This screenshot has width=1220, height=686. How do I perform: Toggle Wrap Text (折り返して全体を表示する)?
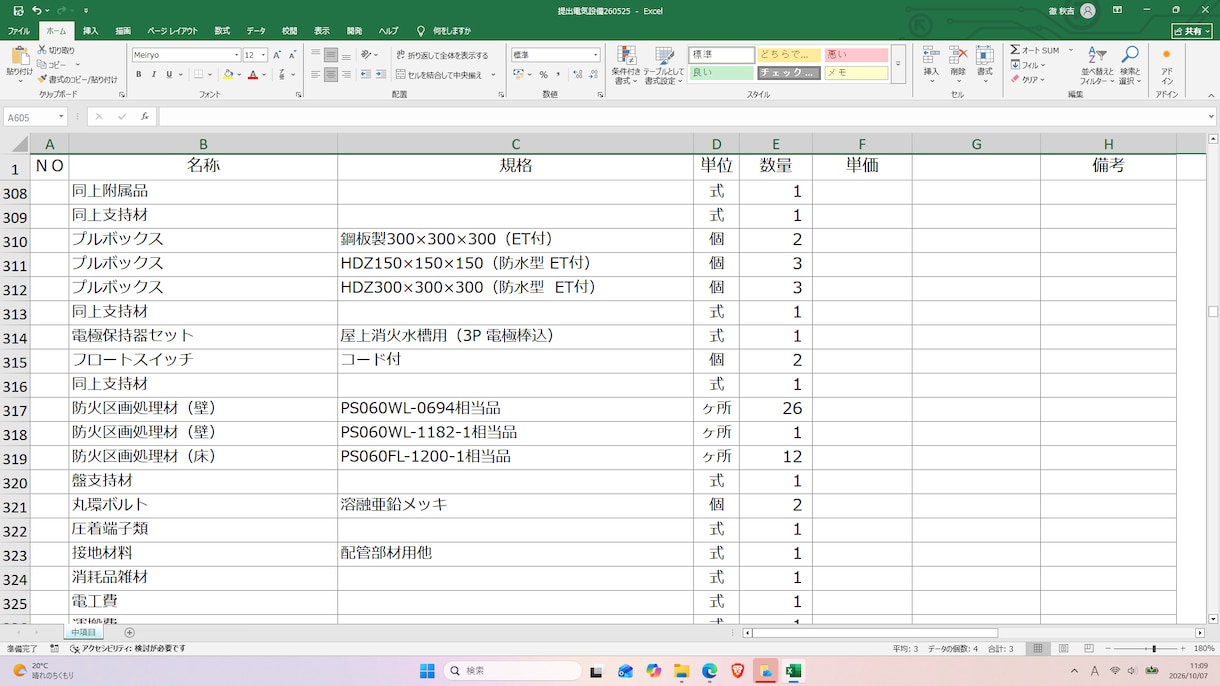point(442,55)
